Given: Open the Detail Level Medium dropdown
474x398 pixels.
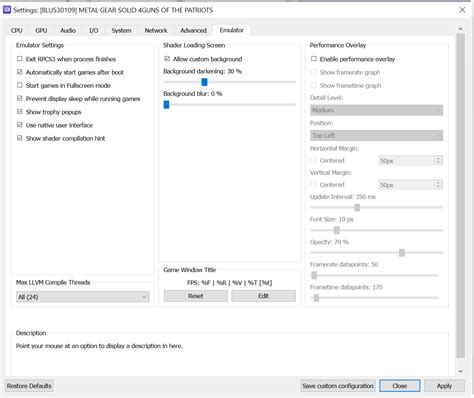Looking at the screenshot, I should point(377,110).
